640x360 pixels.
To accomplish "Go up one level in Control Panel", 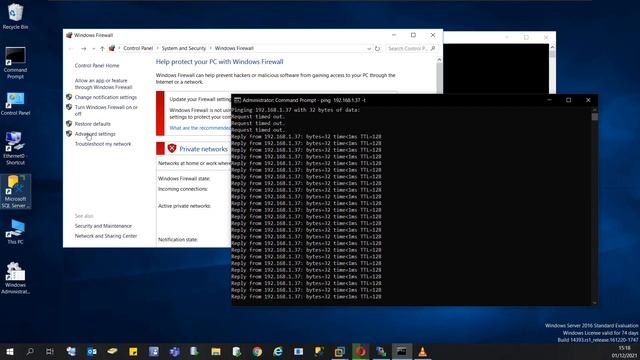I will (x=102, y=48).
